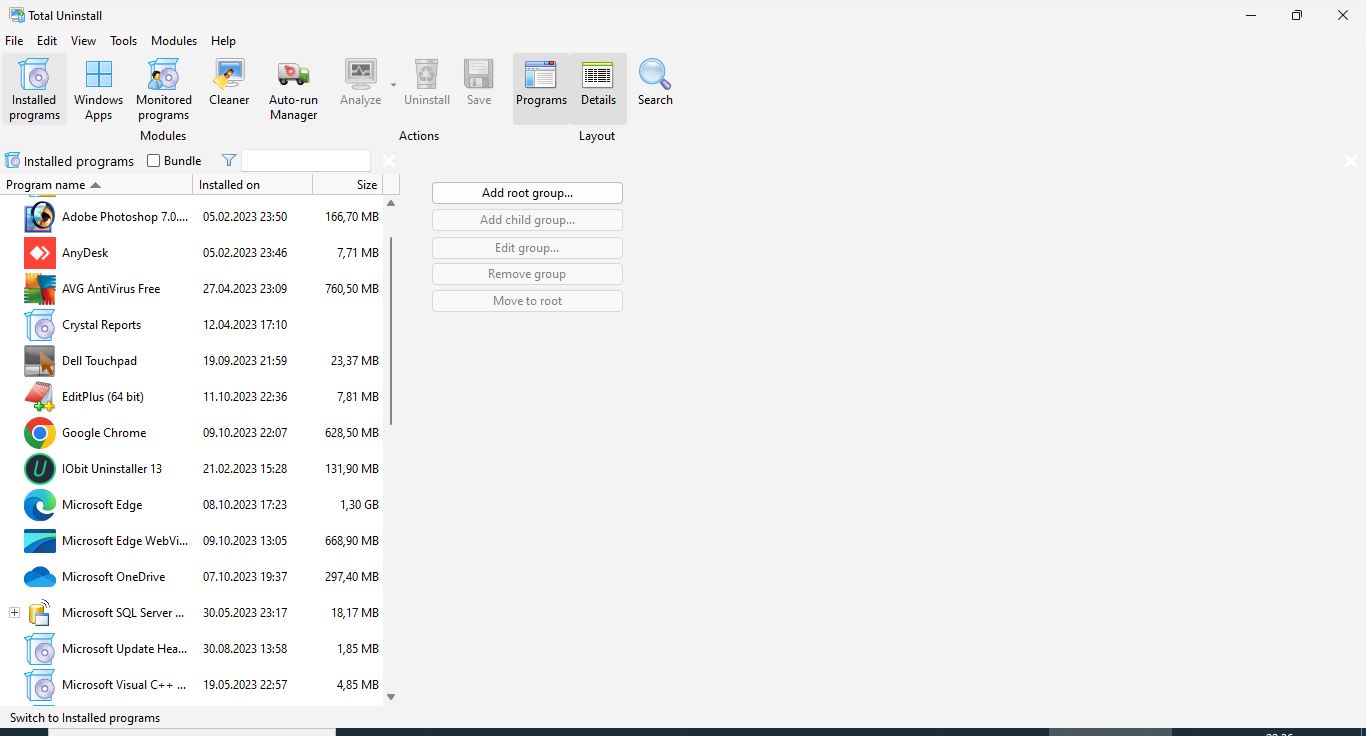Viewport: 1366px width, 736px height.
Task: Select the Adobe Photoshop 7.0 icon
Action: click(x=40, y=217)
